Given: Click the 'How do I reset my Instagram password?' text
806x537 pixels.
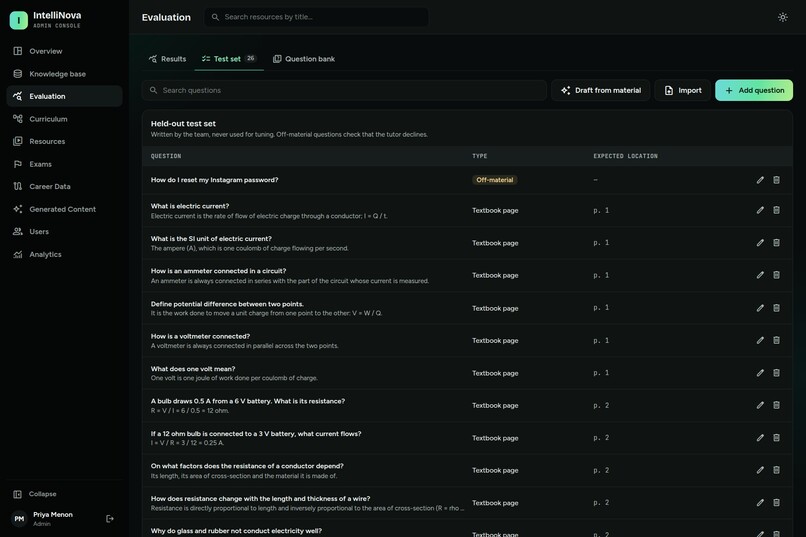Looking at the screenshot, I should [x=214, y=180].
